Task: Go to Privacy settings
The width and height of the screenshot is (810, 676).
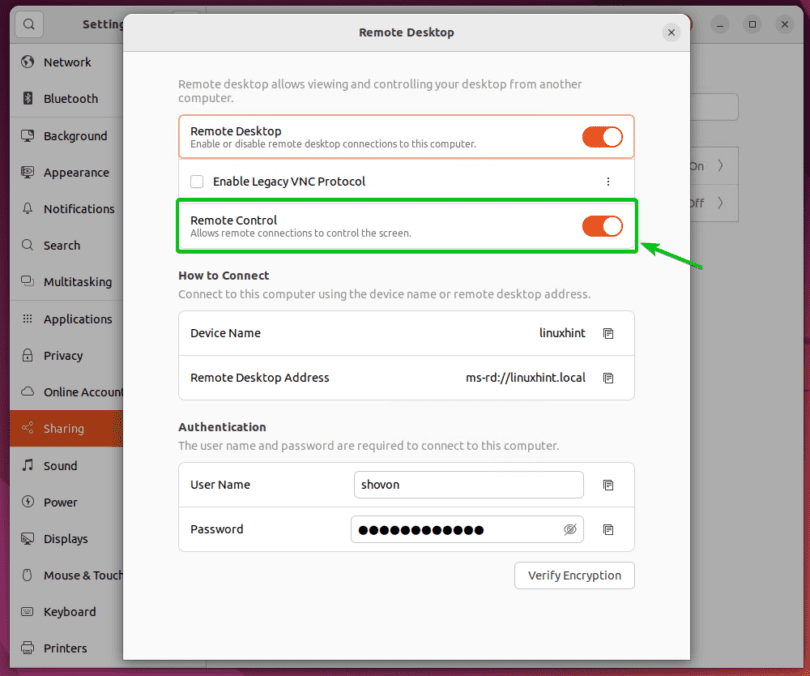Action: [63, 356]
